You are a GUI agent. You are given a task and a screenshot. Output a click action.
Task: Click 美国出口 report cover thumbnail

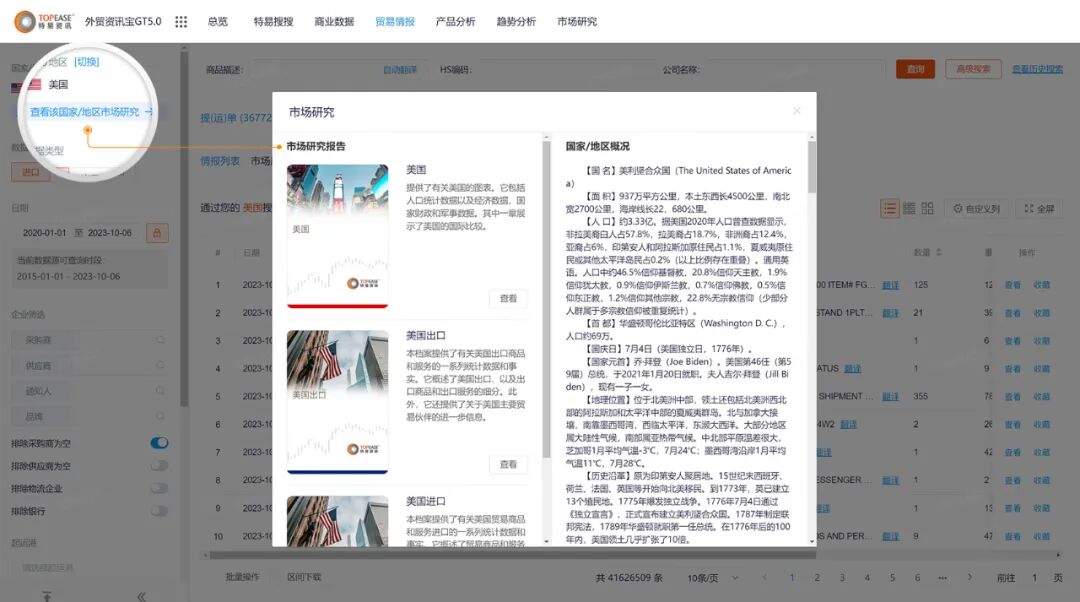338,402
